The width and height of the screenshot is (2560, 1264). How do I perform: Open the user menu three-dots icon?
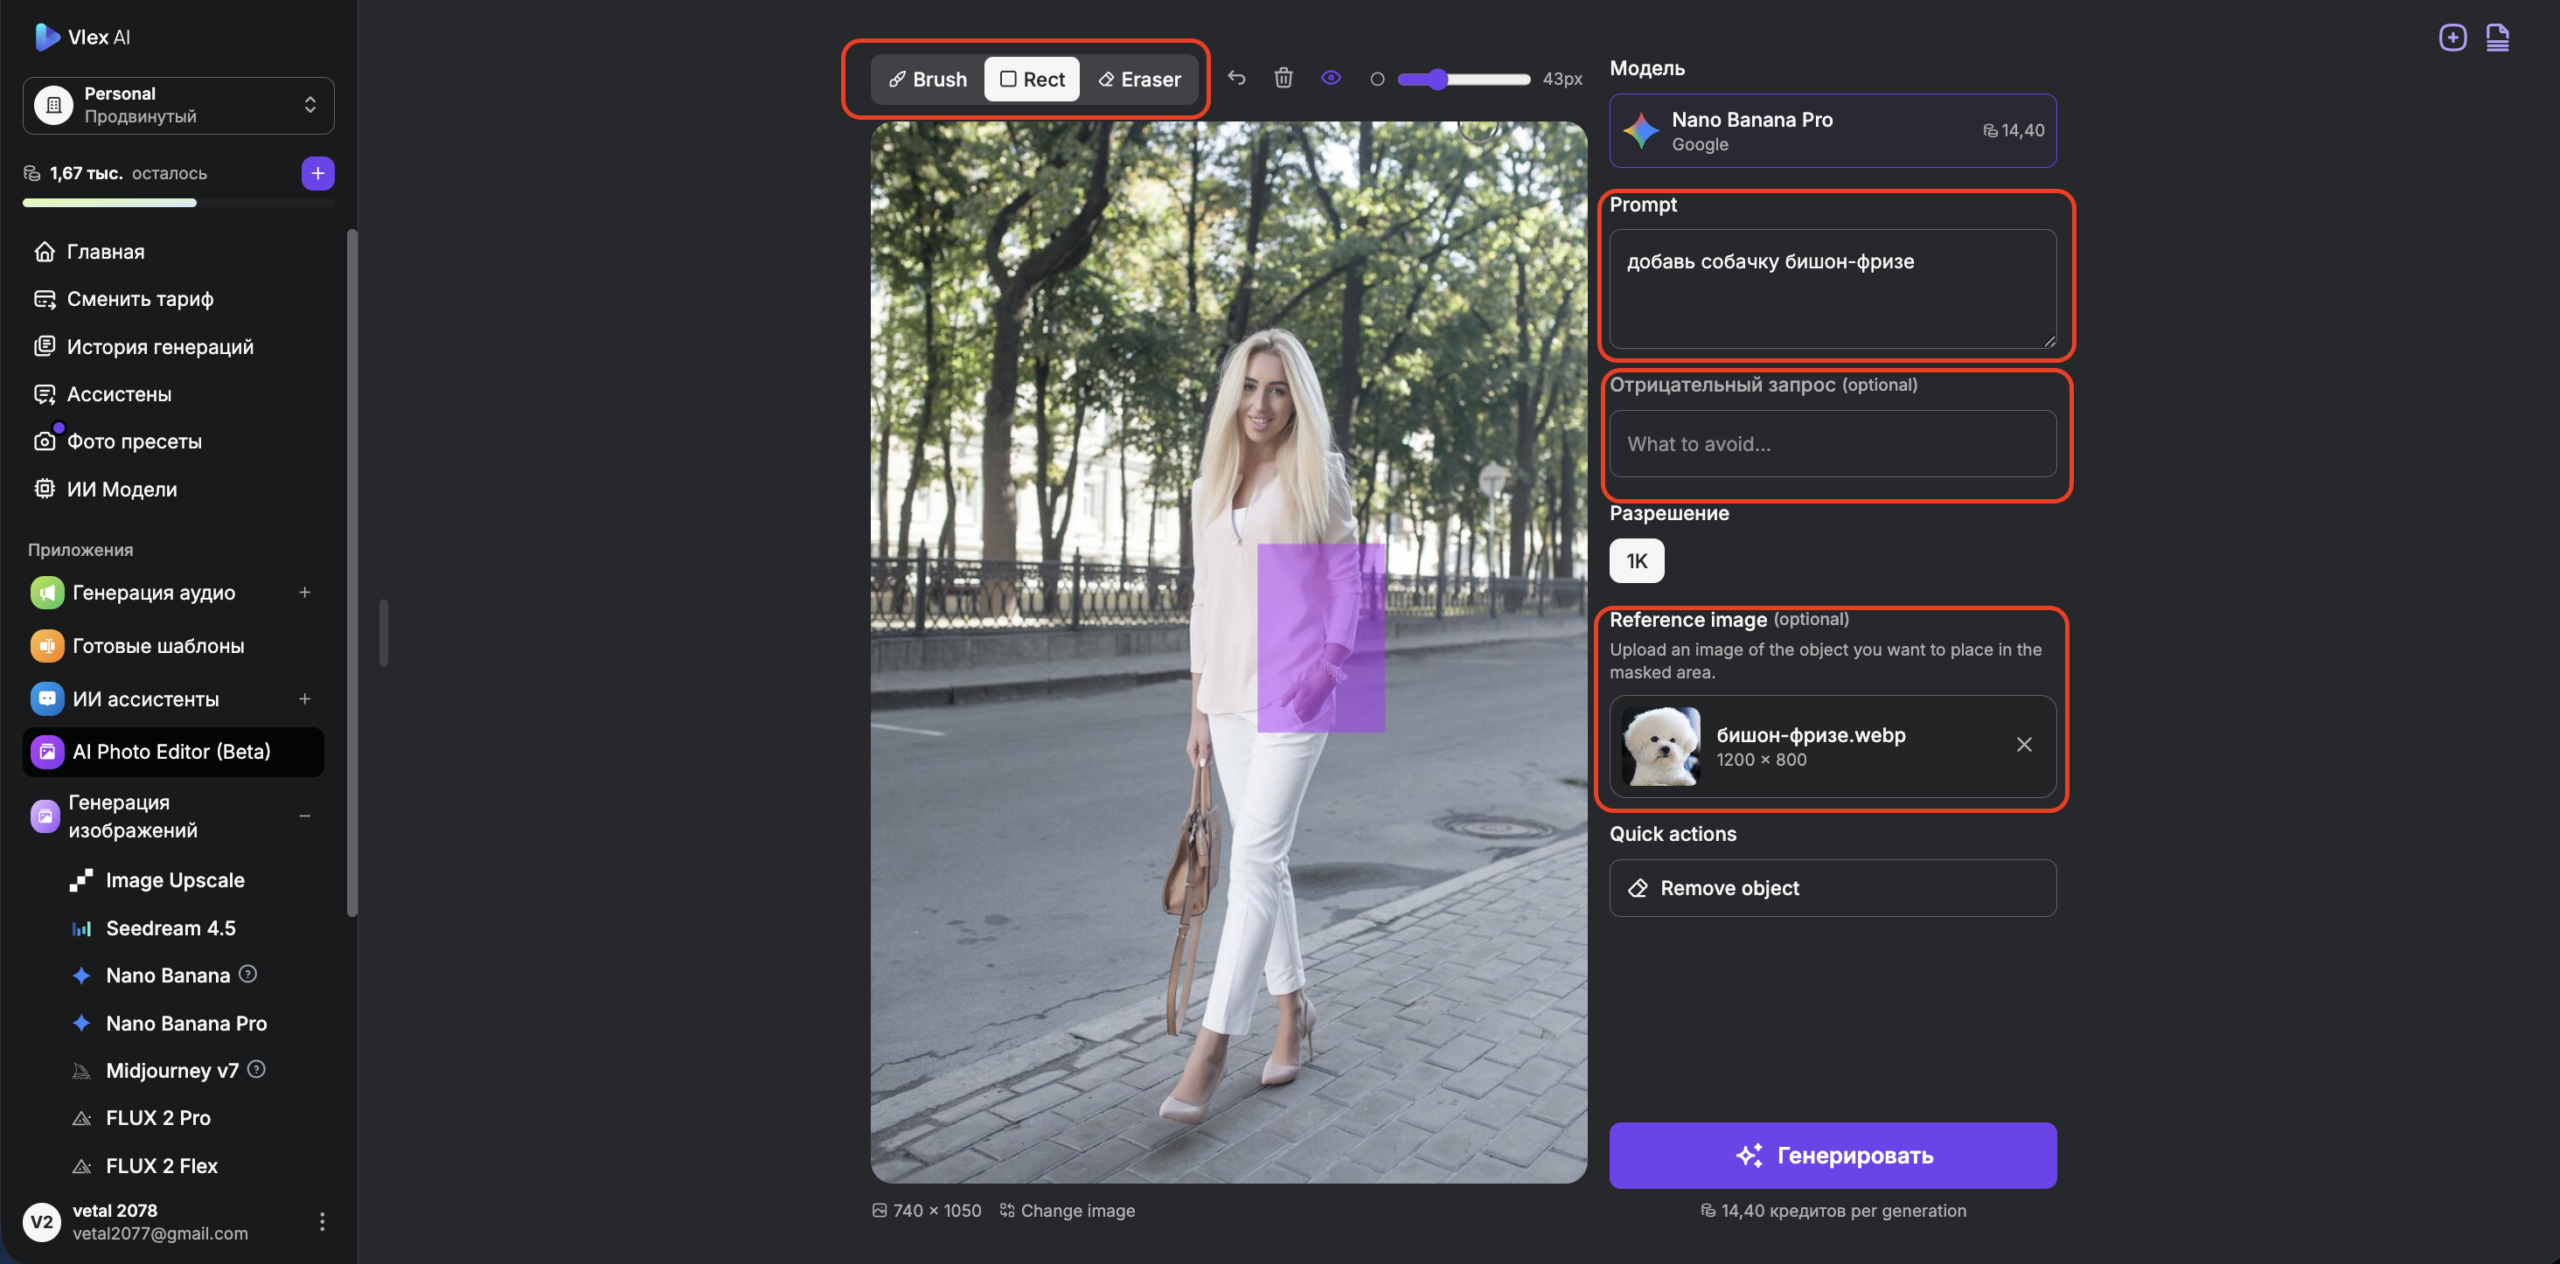click(x=322, y=1221)
